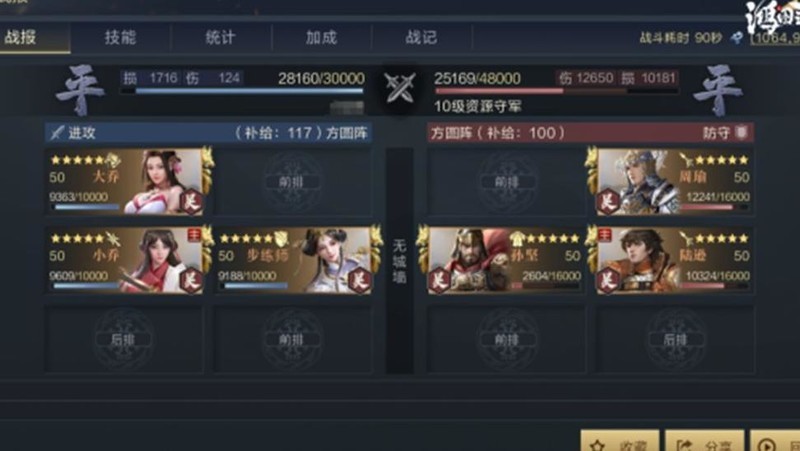The image size is (800, 451).
Task: Open the 步练师 hero card
Action: click(x=295, y=260)
